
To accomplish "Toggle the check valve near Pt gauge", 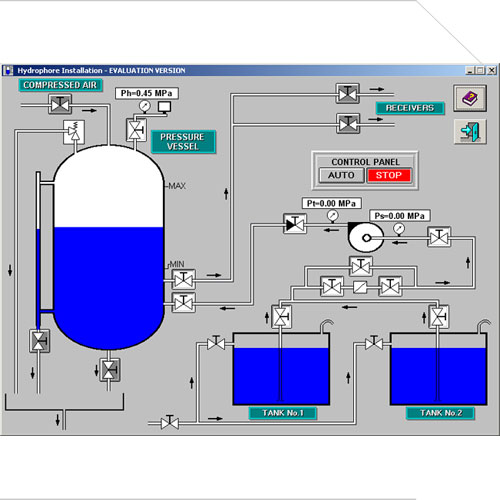I will (x=295, y=224).
